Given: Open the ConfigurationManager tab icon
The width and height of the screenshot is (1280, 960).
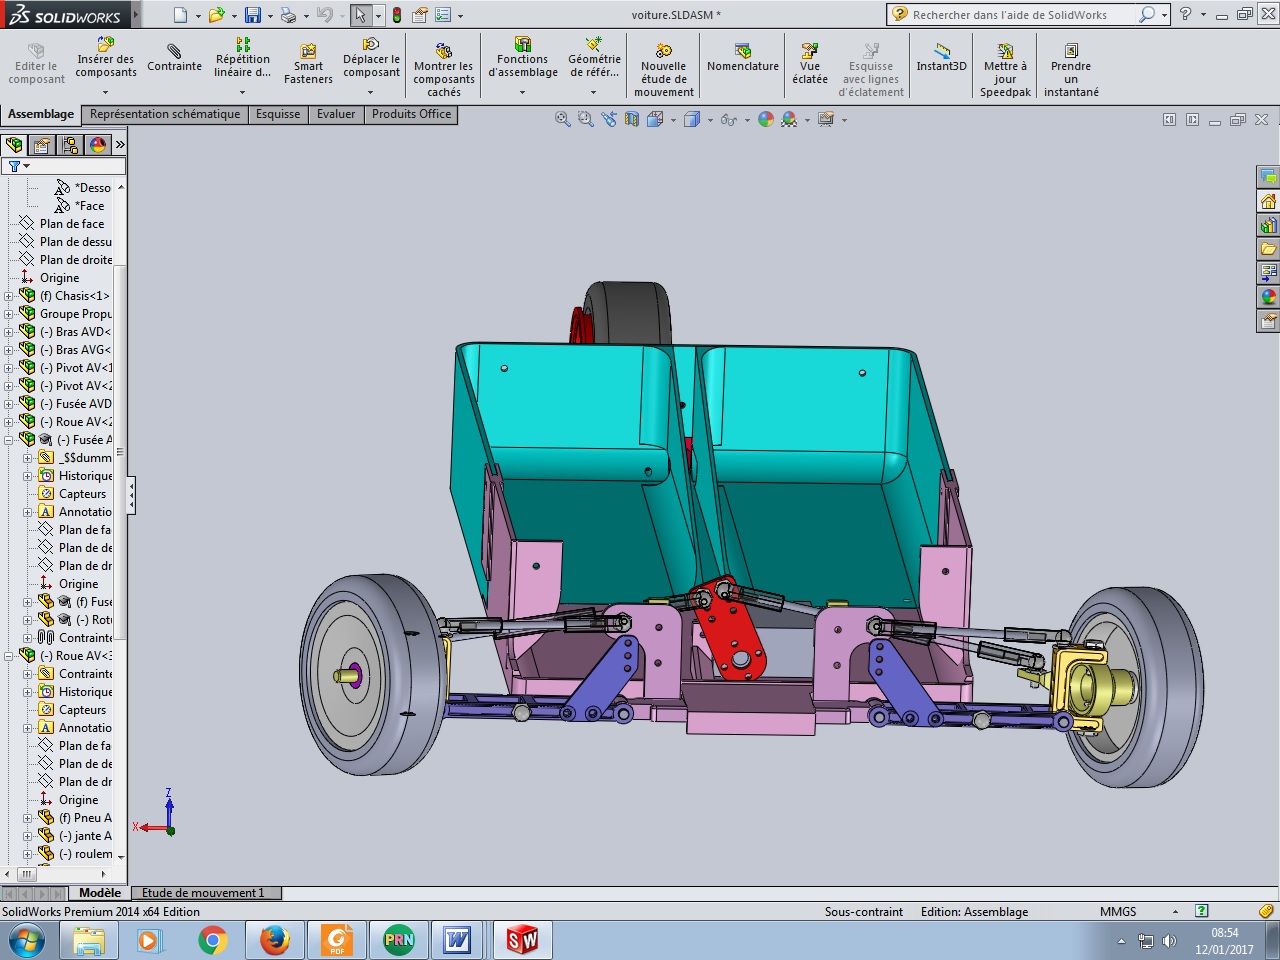Looking at the screenshot, I should point(70,145).
